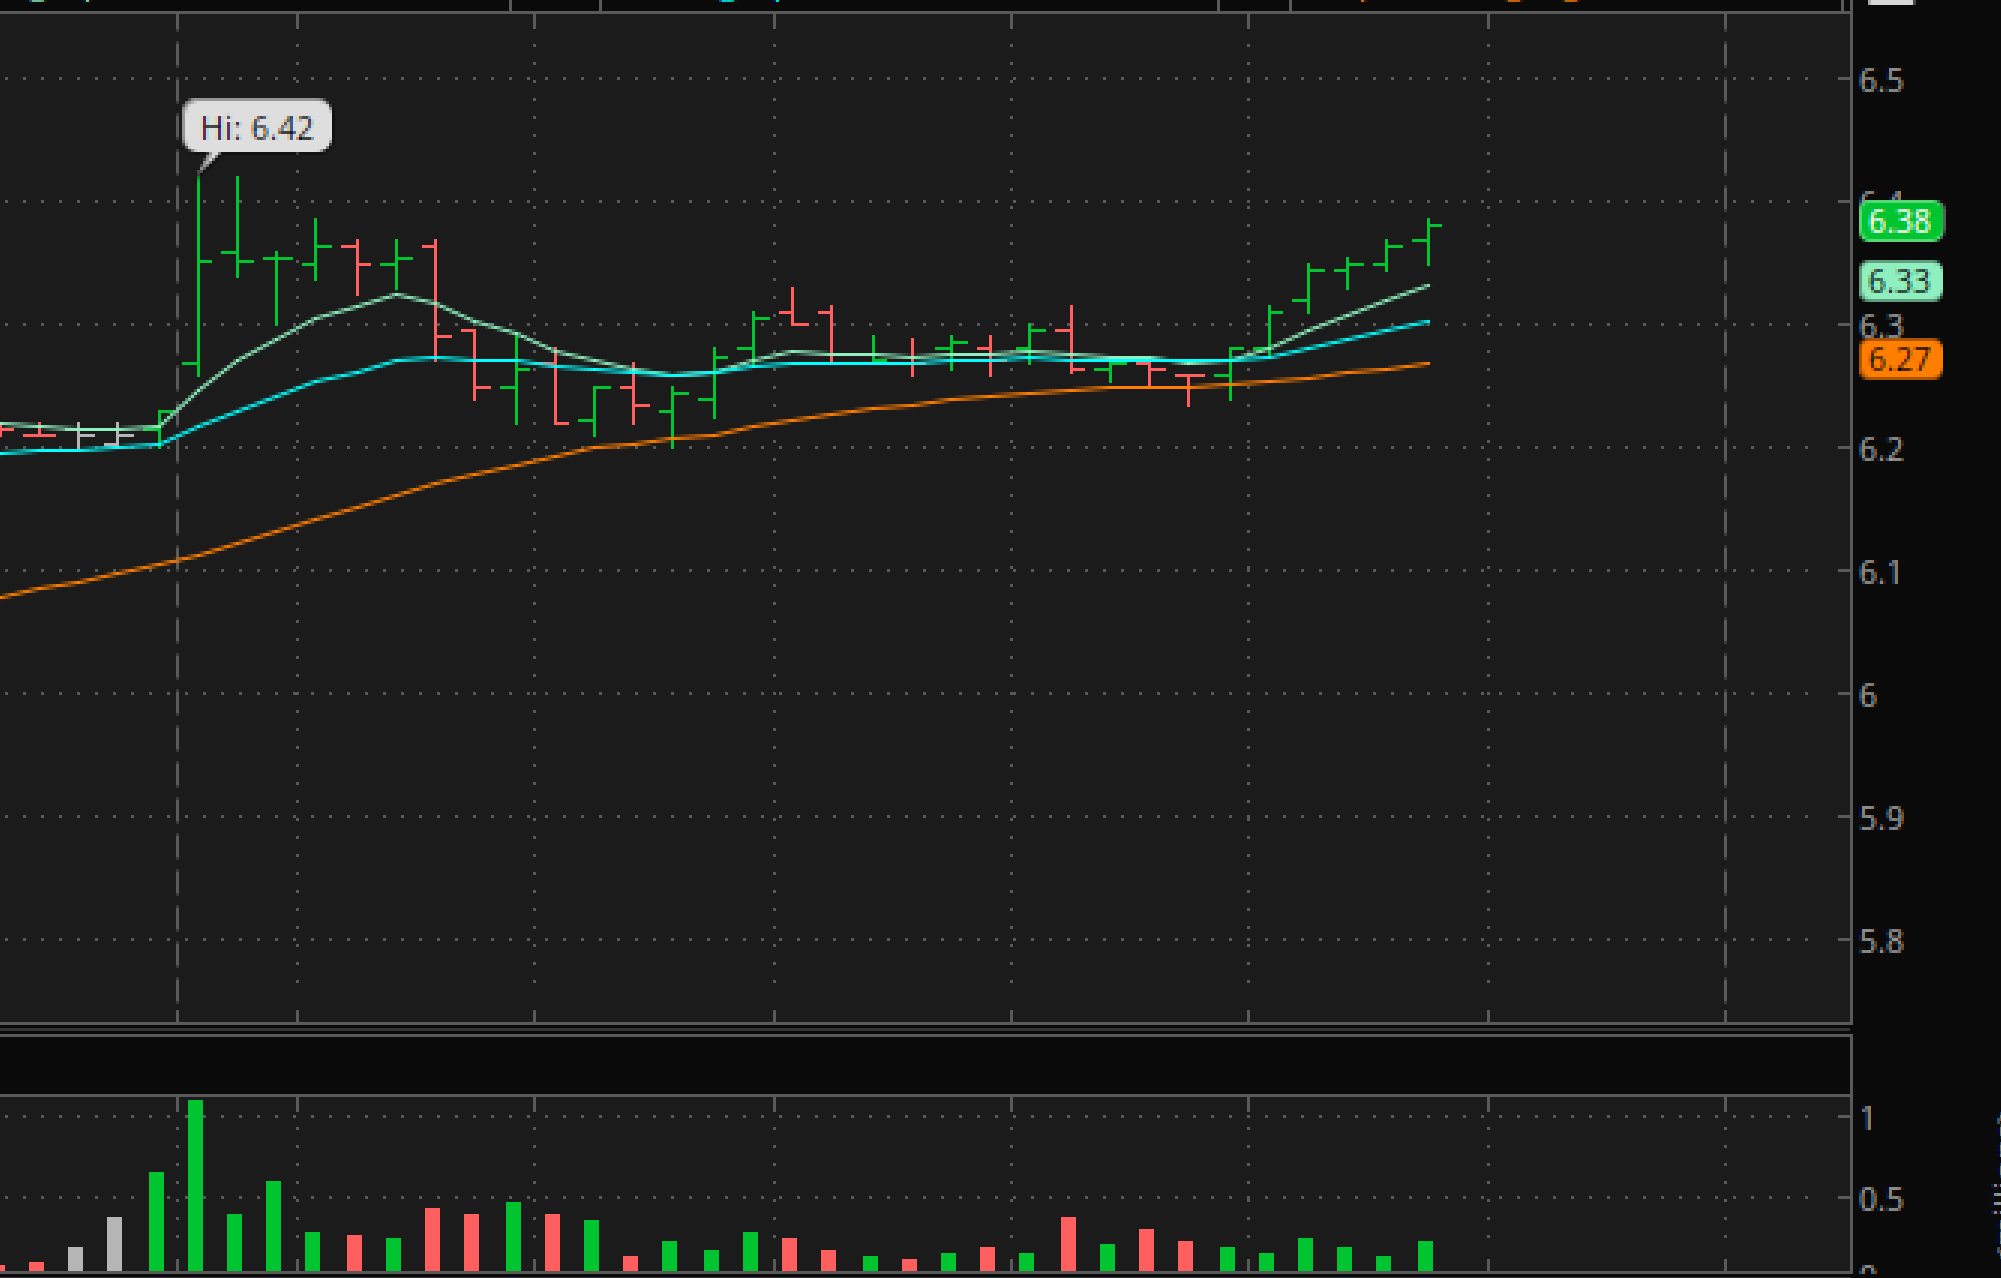
Task: Click the 5.9 price axis label
Action: pyautogui.click(x=1880, y=819)
